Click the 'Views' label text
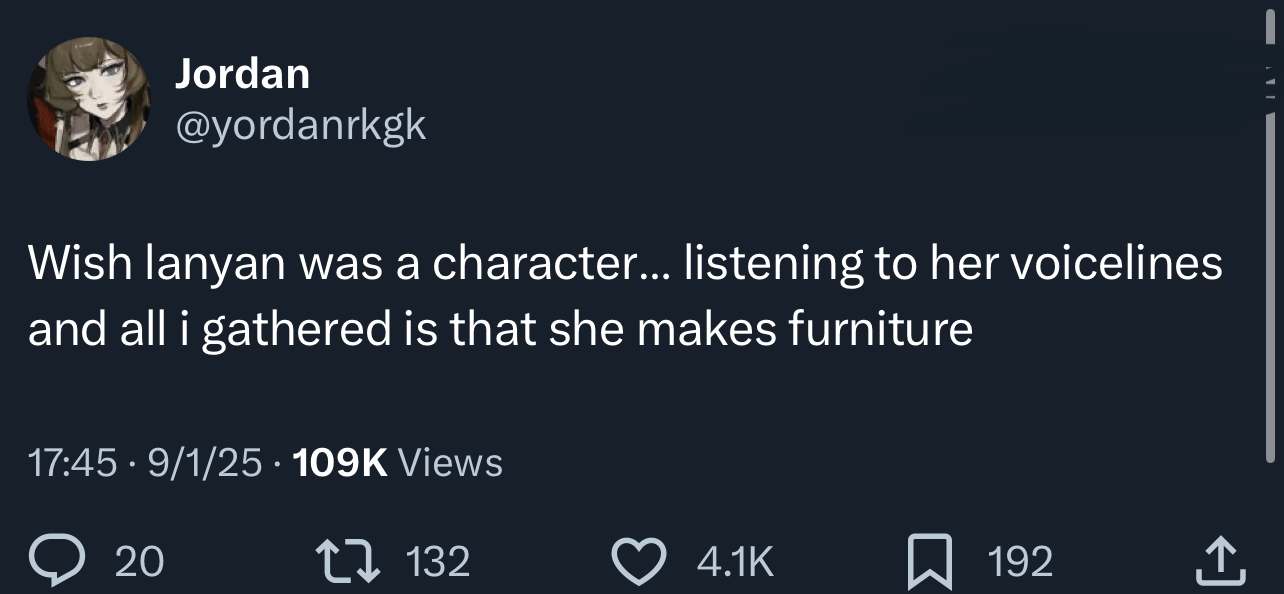Viewport: 1284px width, 594px height. (450, 463)
